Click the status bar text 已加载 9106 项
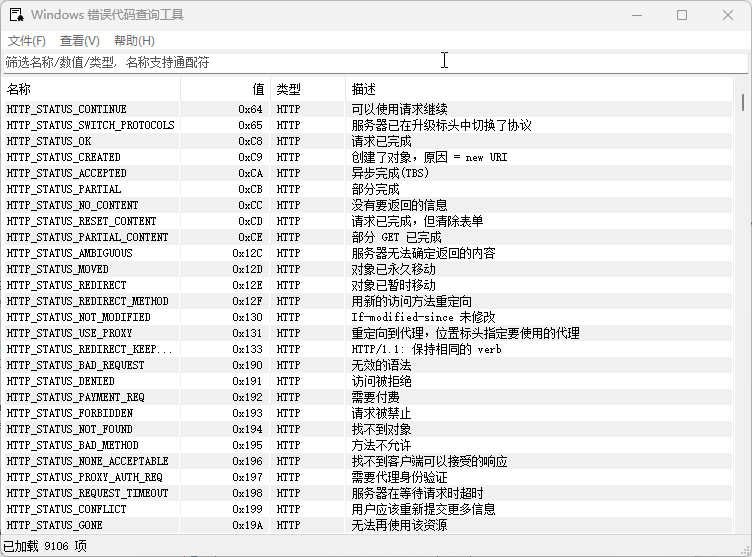Image resolution: width=752 pixels, height=557 pixels. (46, 546)
